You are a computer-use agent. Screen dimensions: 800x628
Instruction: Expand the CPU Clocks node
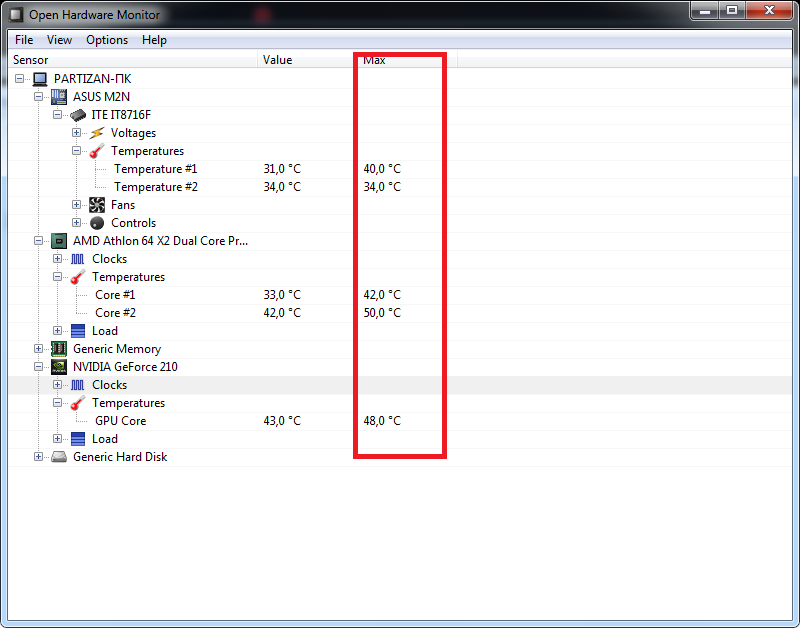pos(57,259)
